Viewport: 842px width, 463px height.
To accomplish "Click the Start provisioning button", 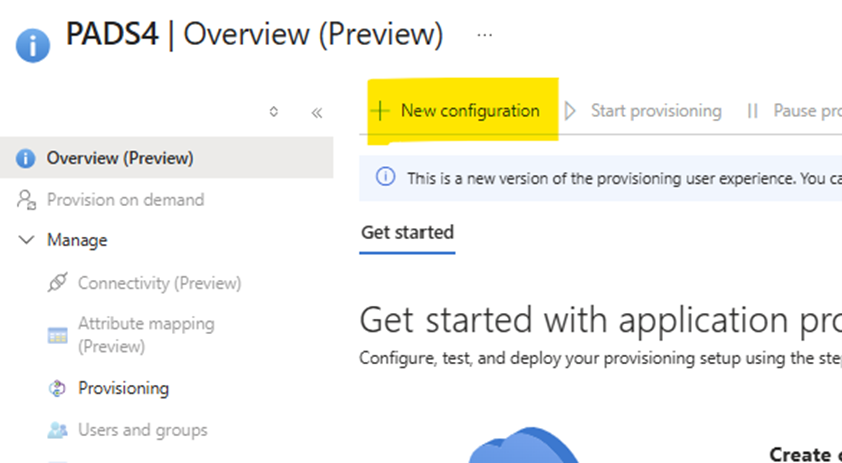I will click(x=643, y=111).
